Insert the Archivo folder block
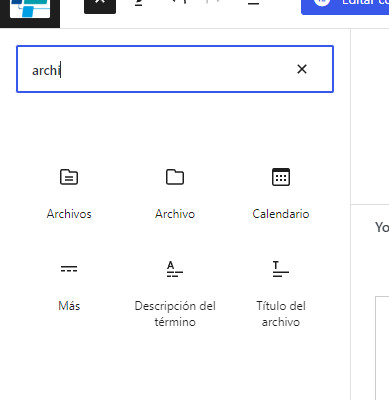 (175, 194)
